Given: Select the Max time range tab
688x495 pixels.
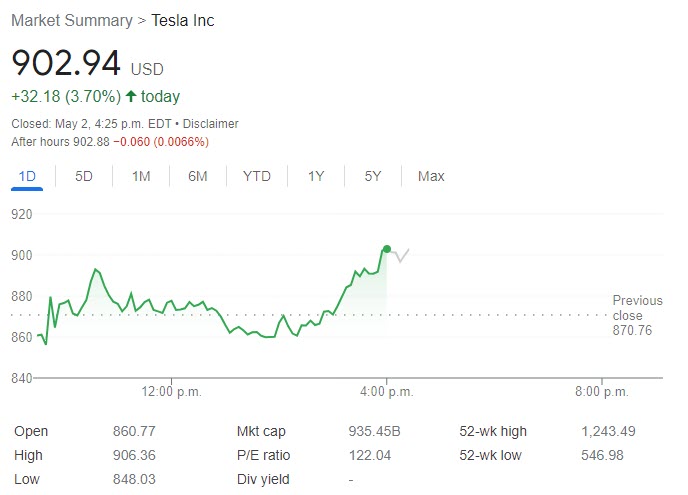Looking at the screenshot, I should point(431,176).
